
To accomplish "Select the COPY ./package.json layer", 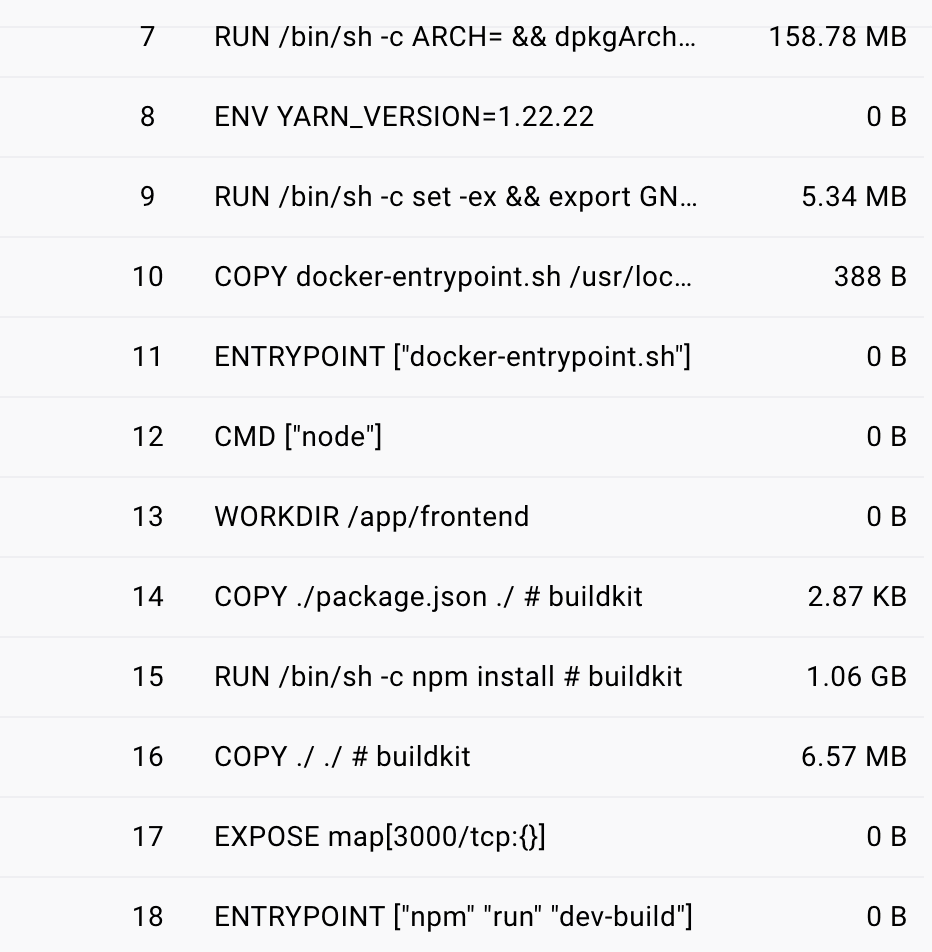I will (428, 597).
